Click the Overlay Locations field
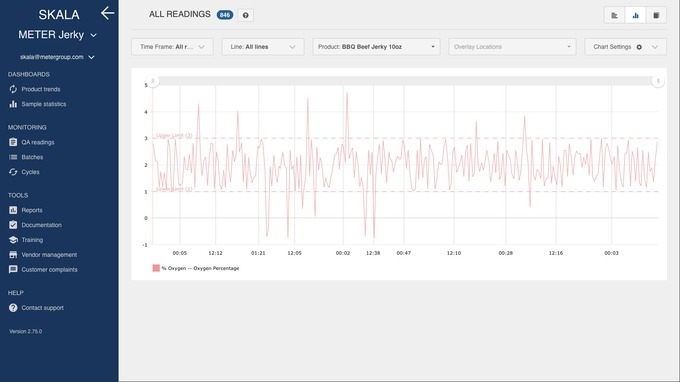Screen dimensions: 680x382 [512, 47]
